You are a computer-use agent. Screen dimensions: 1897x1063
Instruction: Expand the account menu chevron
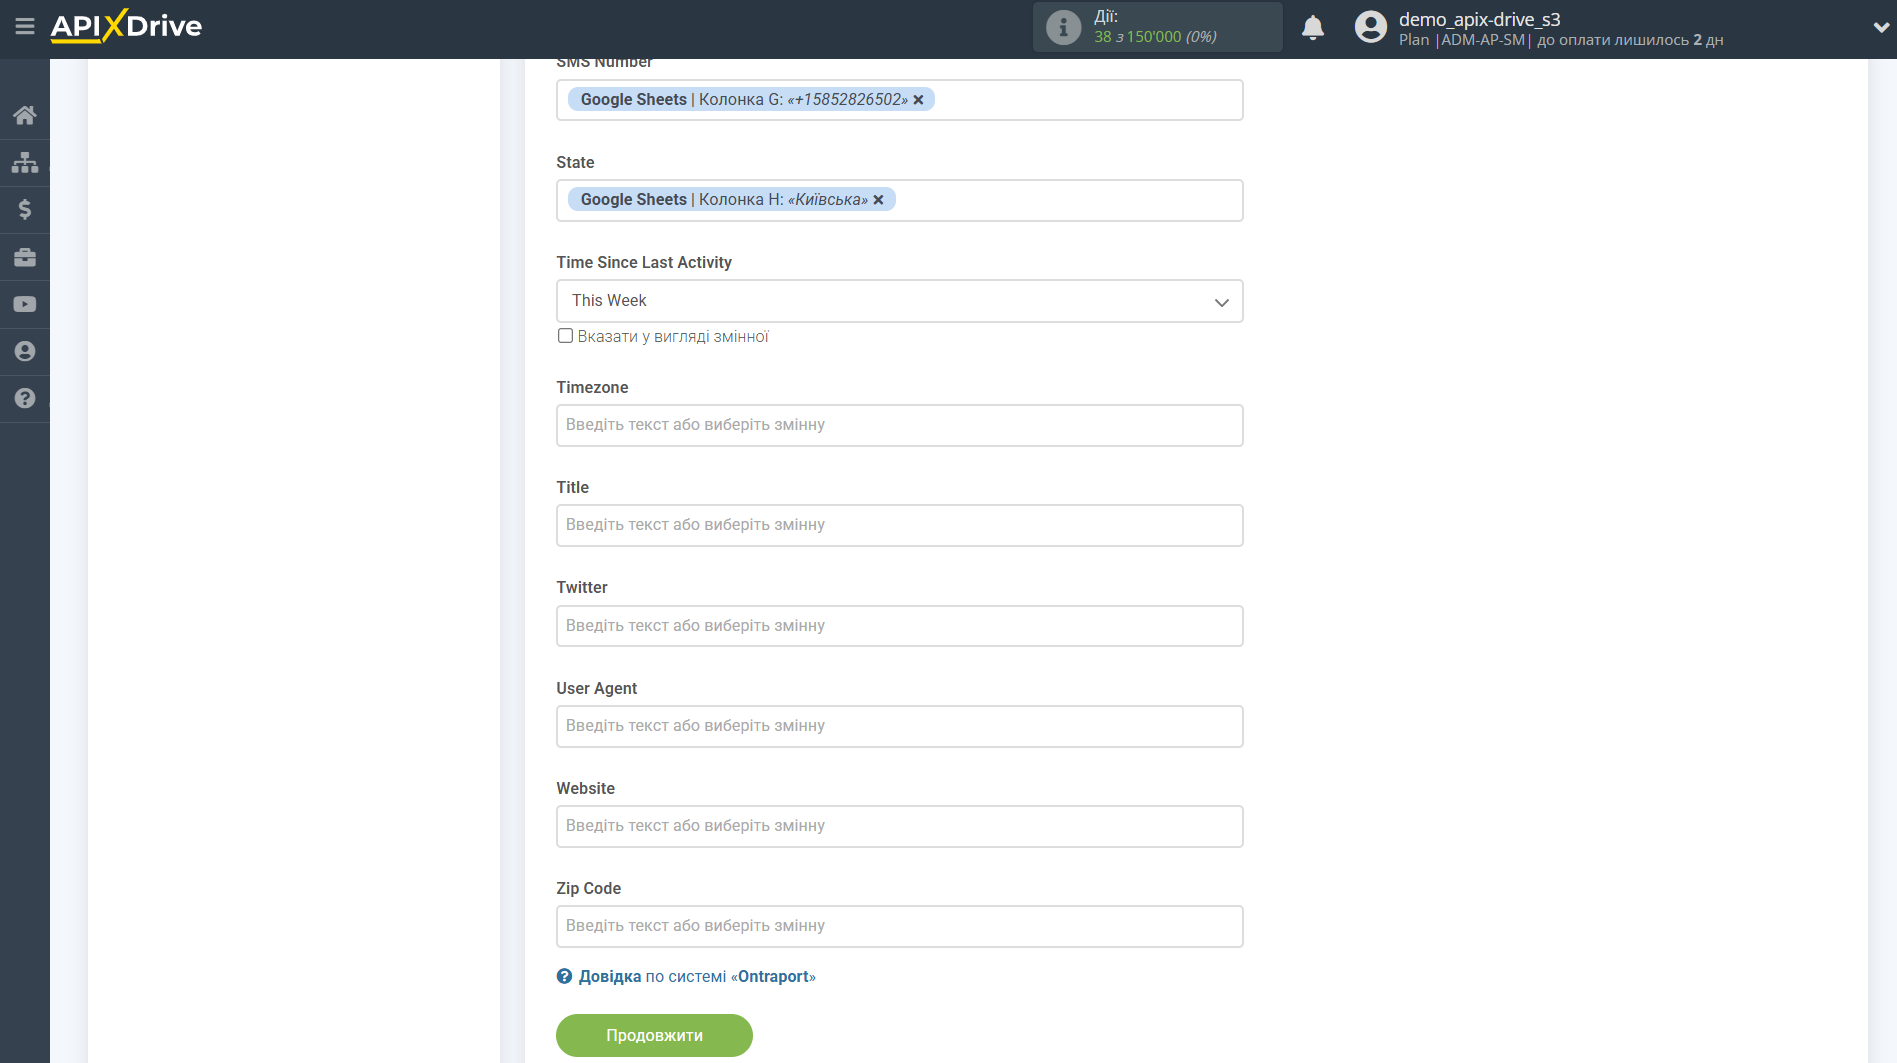1880,28
